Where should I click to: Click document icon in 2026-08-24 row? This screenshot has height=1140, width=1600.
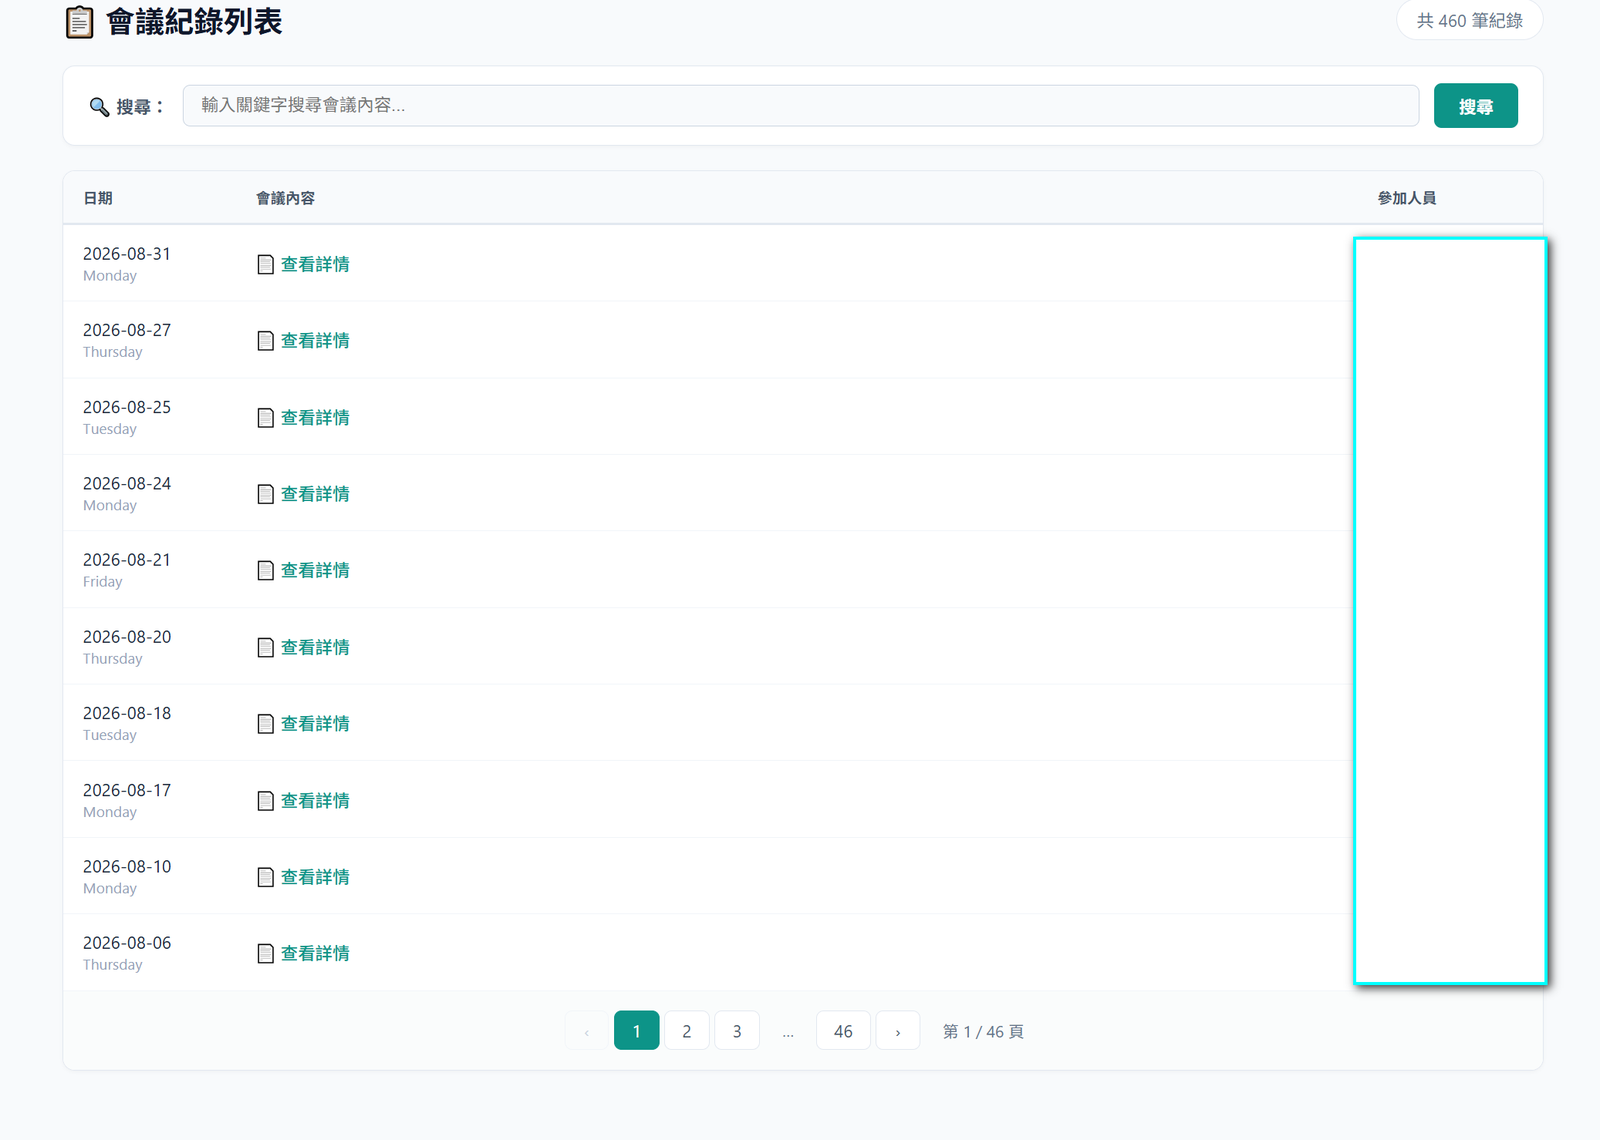[x=265, y=494]
